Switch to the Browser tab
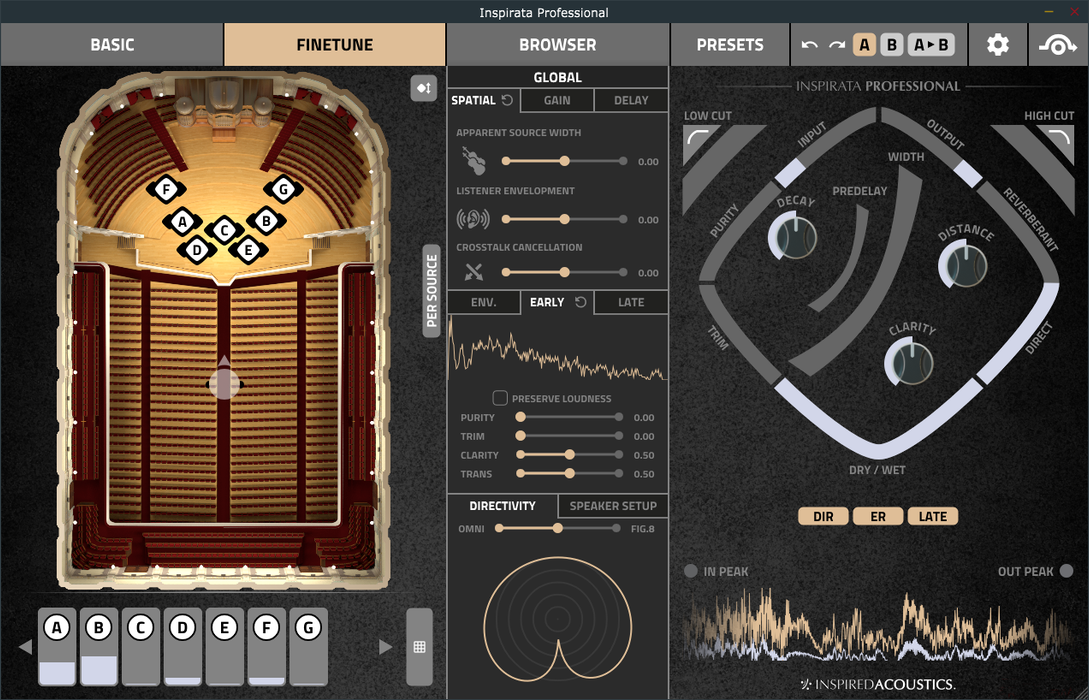The width and height of the screenshot is (1089, 700). coord(557,45)
